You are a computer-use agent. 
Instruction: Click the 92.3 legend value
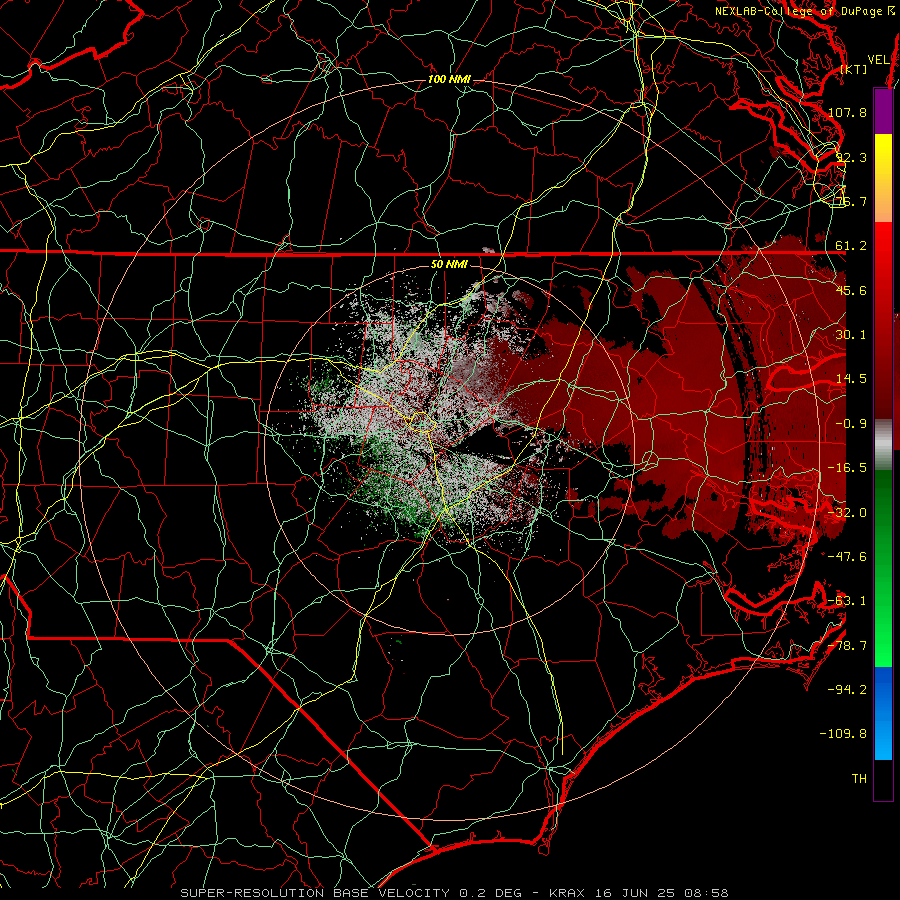[851, 157]
